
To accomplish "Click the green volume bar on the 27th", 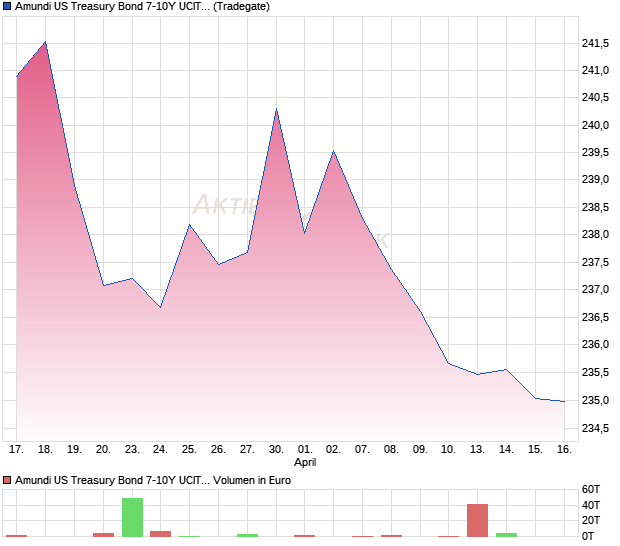I will pyautogui.click(x=247, y=535).
